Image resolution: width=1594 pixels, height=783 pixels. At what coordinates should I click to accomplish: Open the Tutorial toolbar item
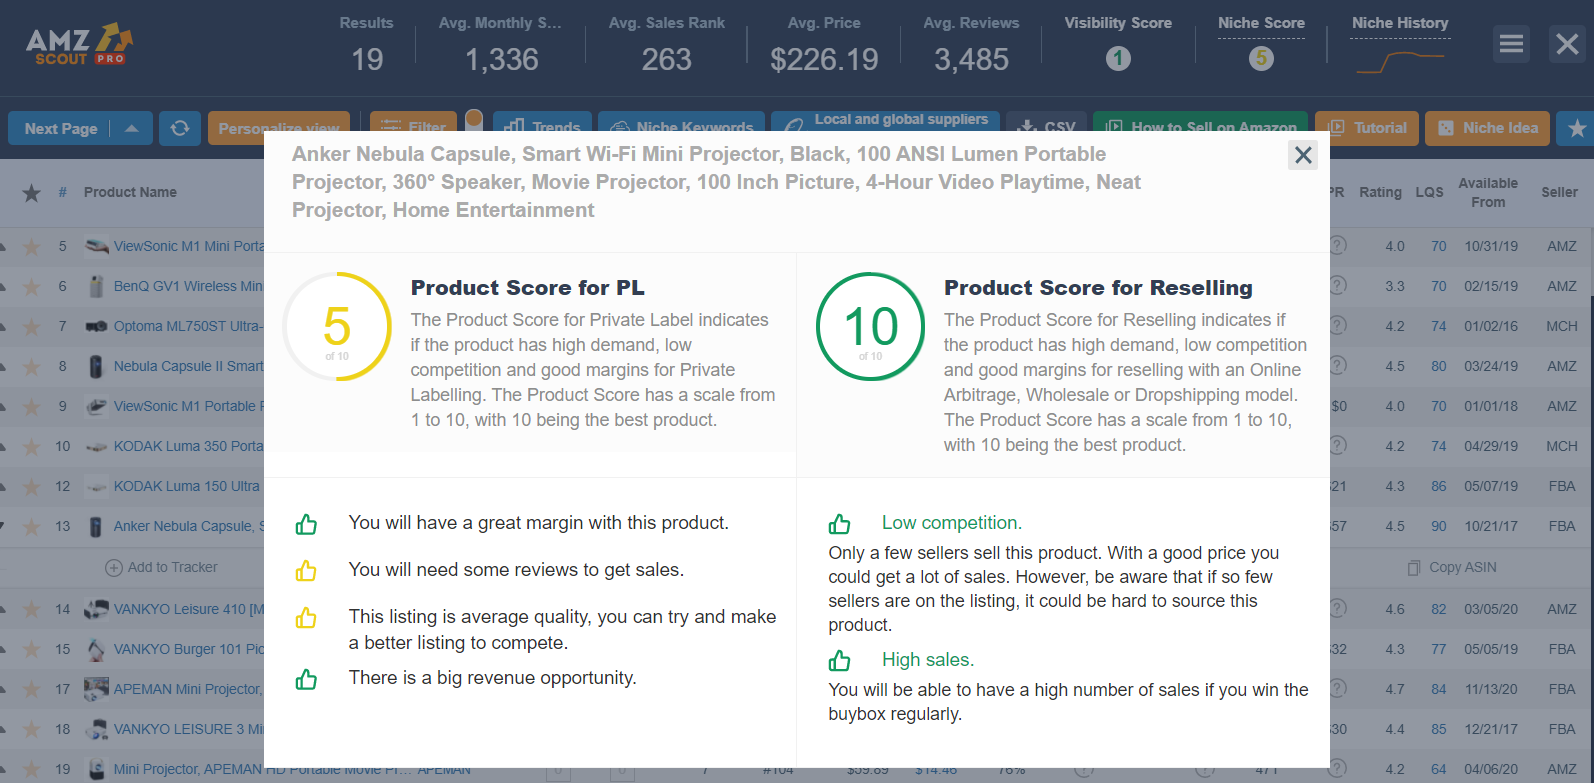click(1366, 128)
